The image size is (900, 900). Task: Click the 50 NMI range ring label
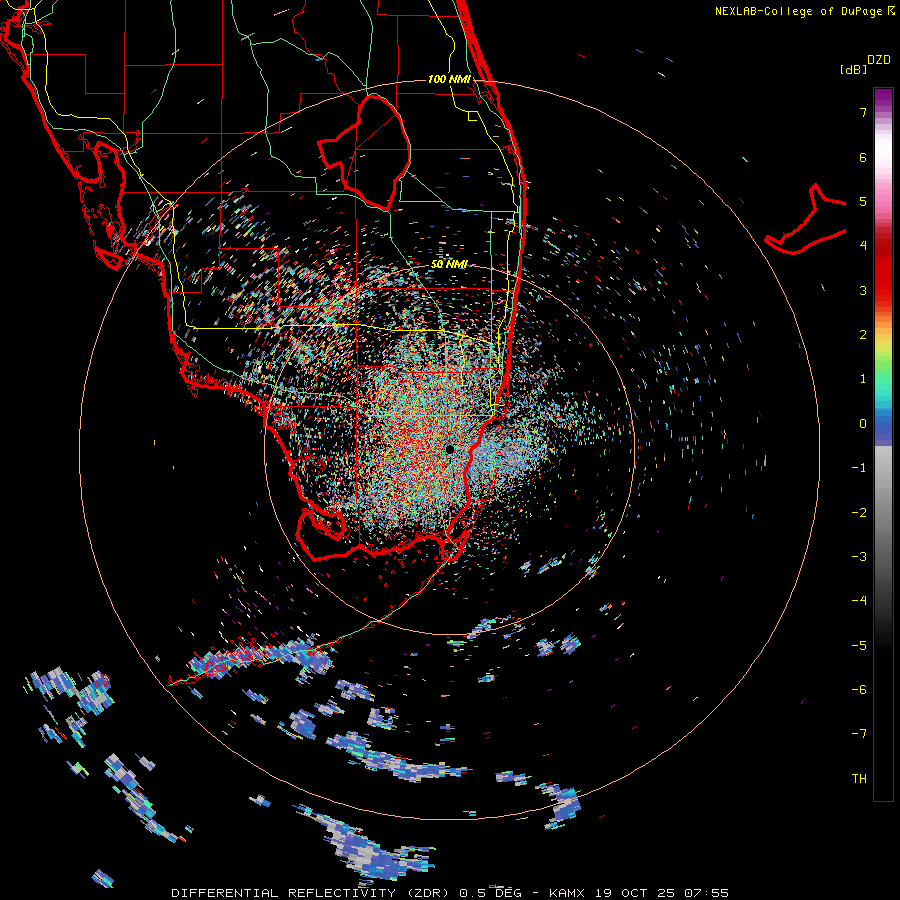449,264
